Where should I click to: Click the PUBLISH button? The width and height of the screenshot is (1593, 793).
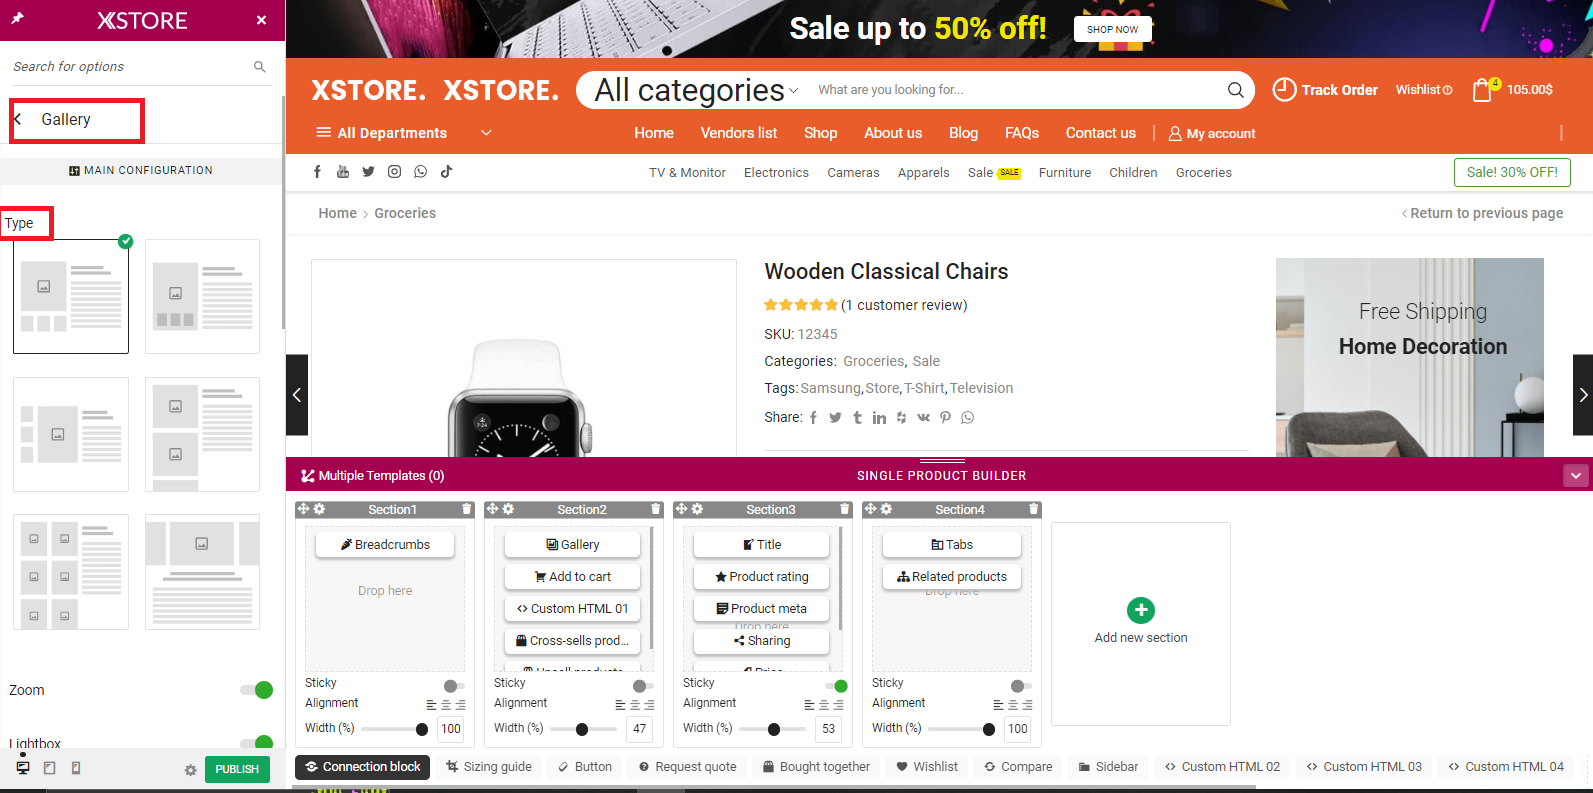(237, 769)
